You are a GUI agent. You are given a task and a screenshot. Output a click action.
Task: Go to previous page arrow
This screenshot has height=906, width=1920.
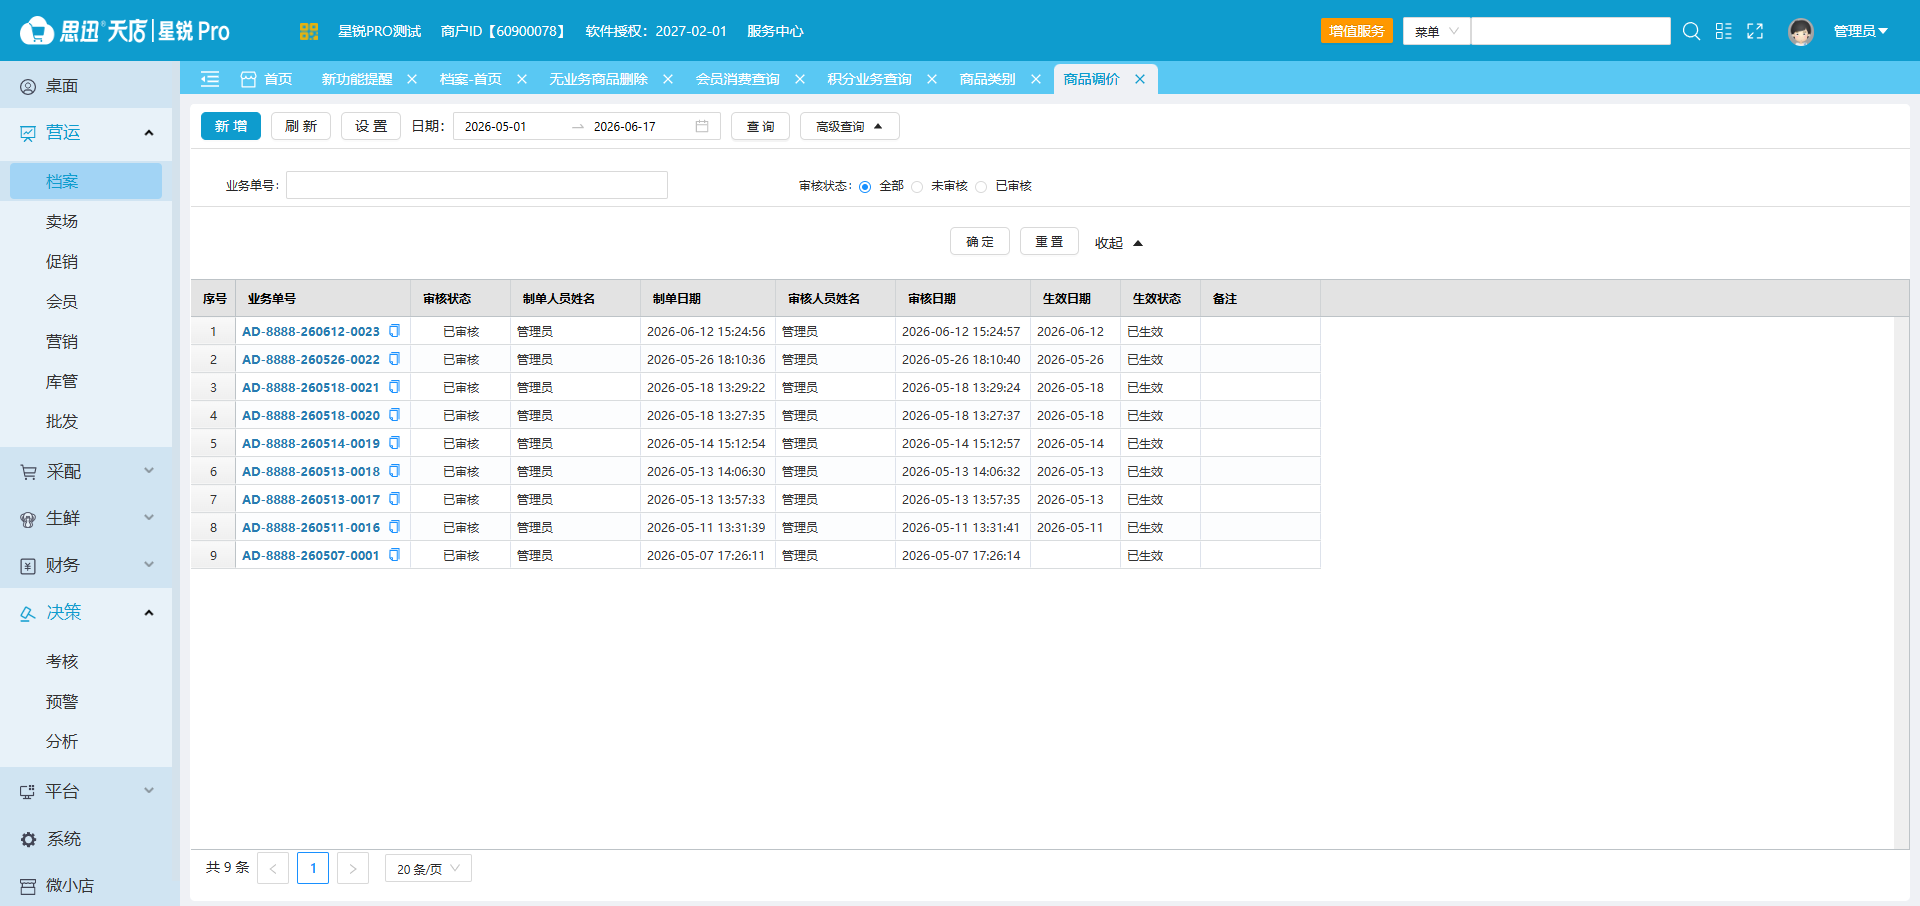click(x=273, y=868)
